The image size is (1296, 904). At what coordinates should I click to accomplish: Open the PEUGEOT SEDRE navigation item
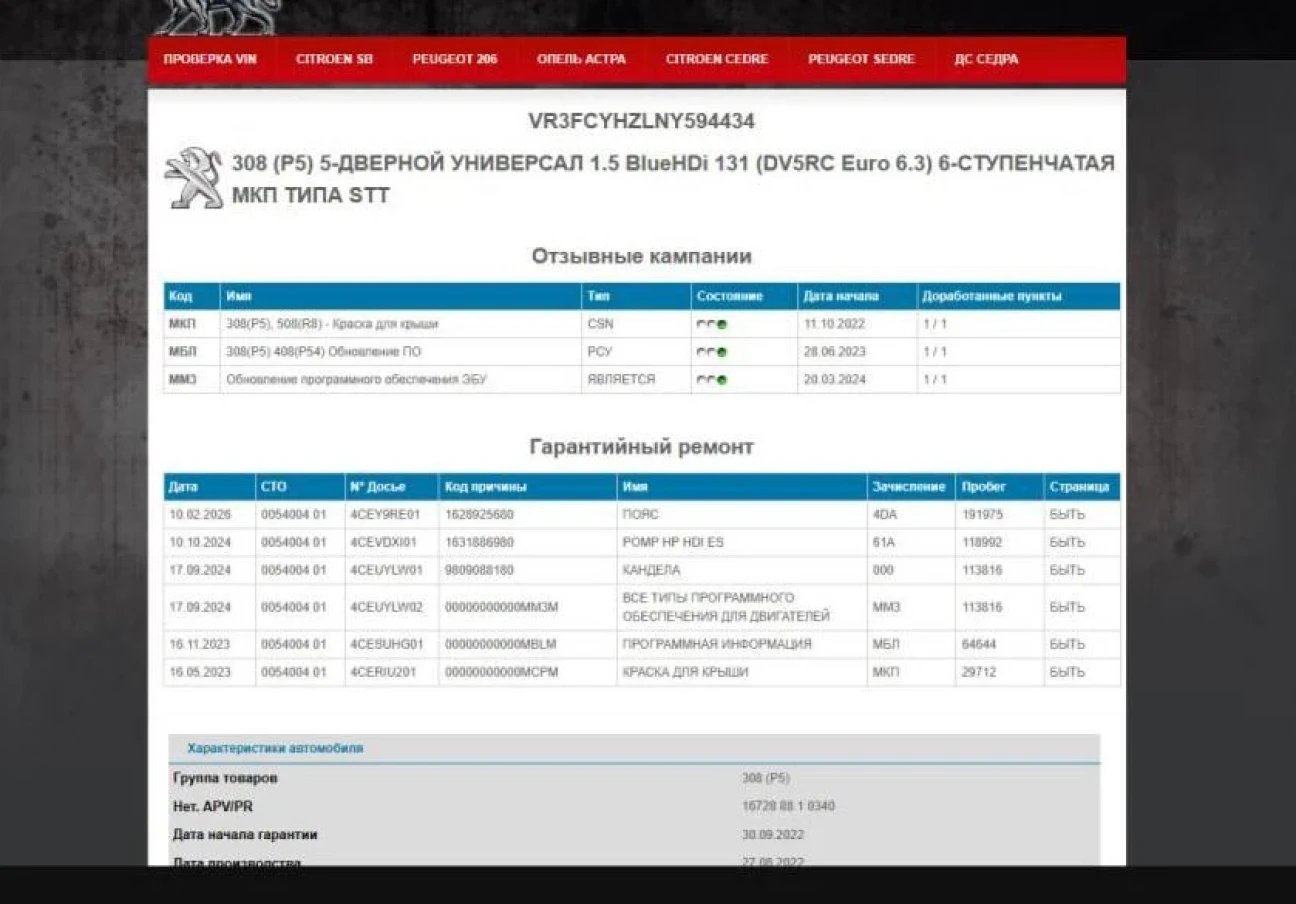pos(861,59)
